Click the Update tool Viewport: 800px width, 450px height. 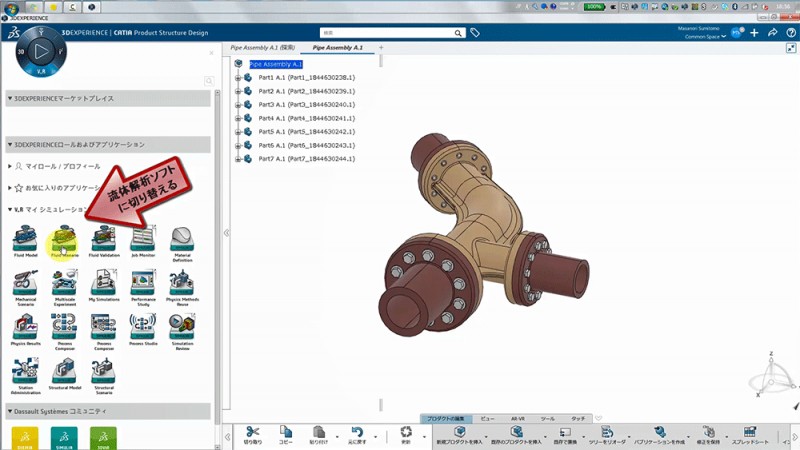(x=406, y=435)
